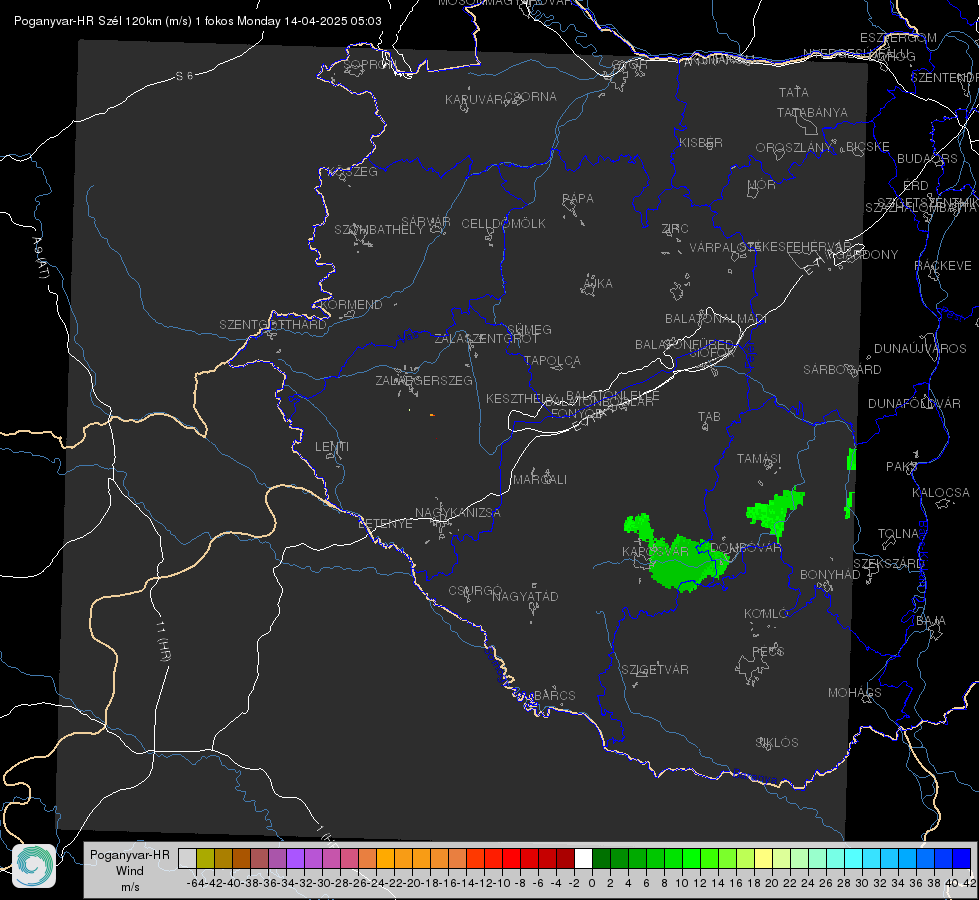Click the LENTI town label
The image size is (979, 900).
[332, 447]
